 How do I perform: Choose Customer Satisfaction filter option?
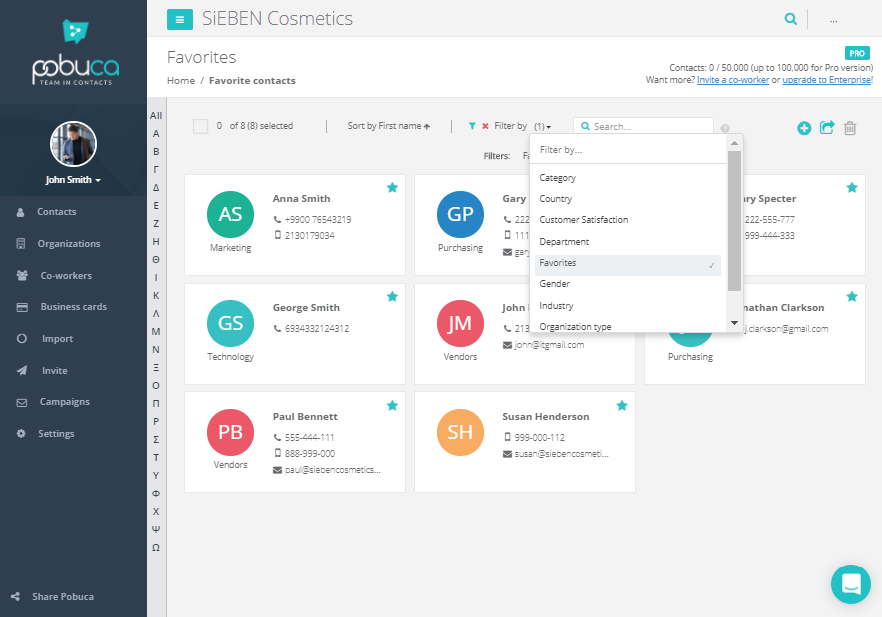[x=628, y=220]
